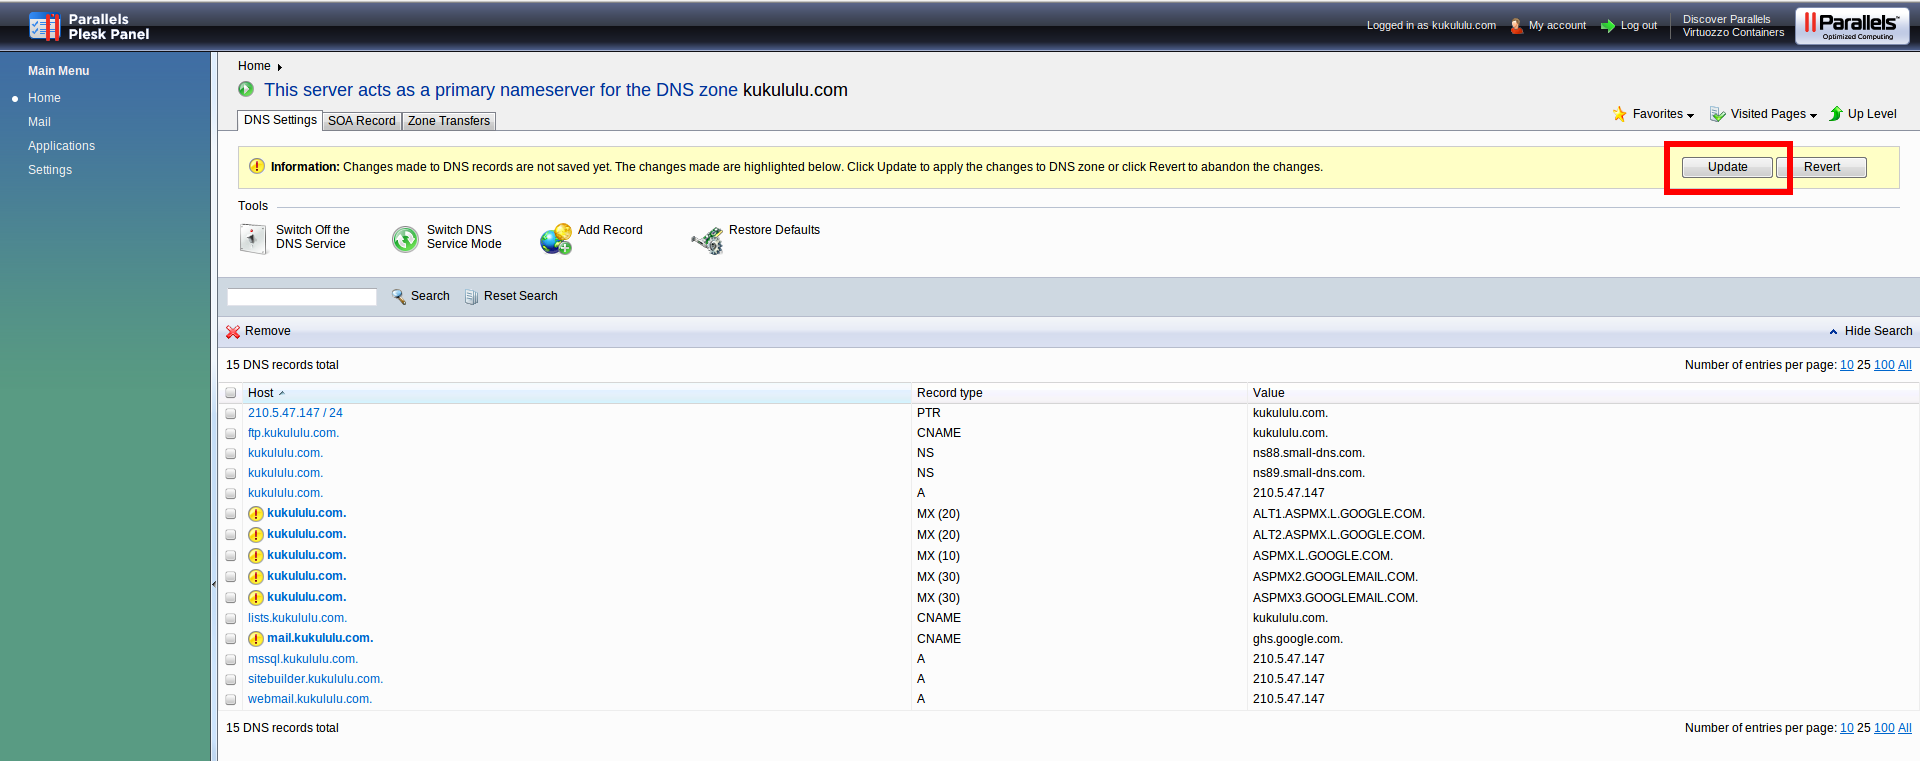
Task: Show 100 entries per page at top
Action: coord(1883,365)
